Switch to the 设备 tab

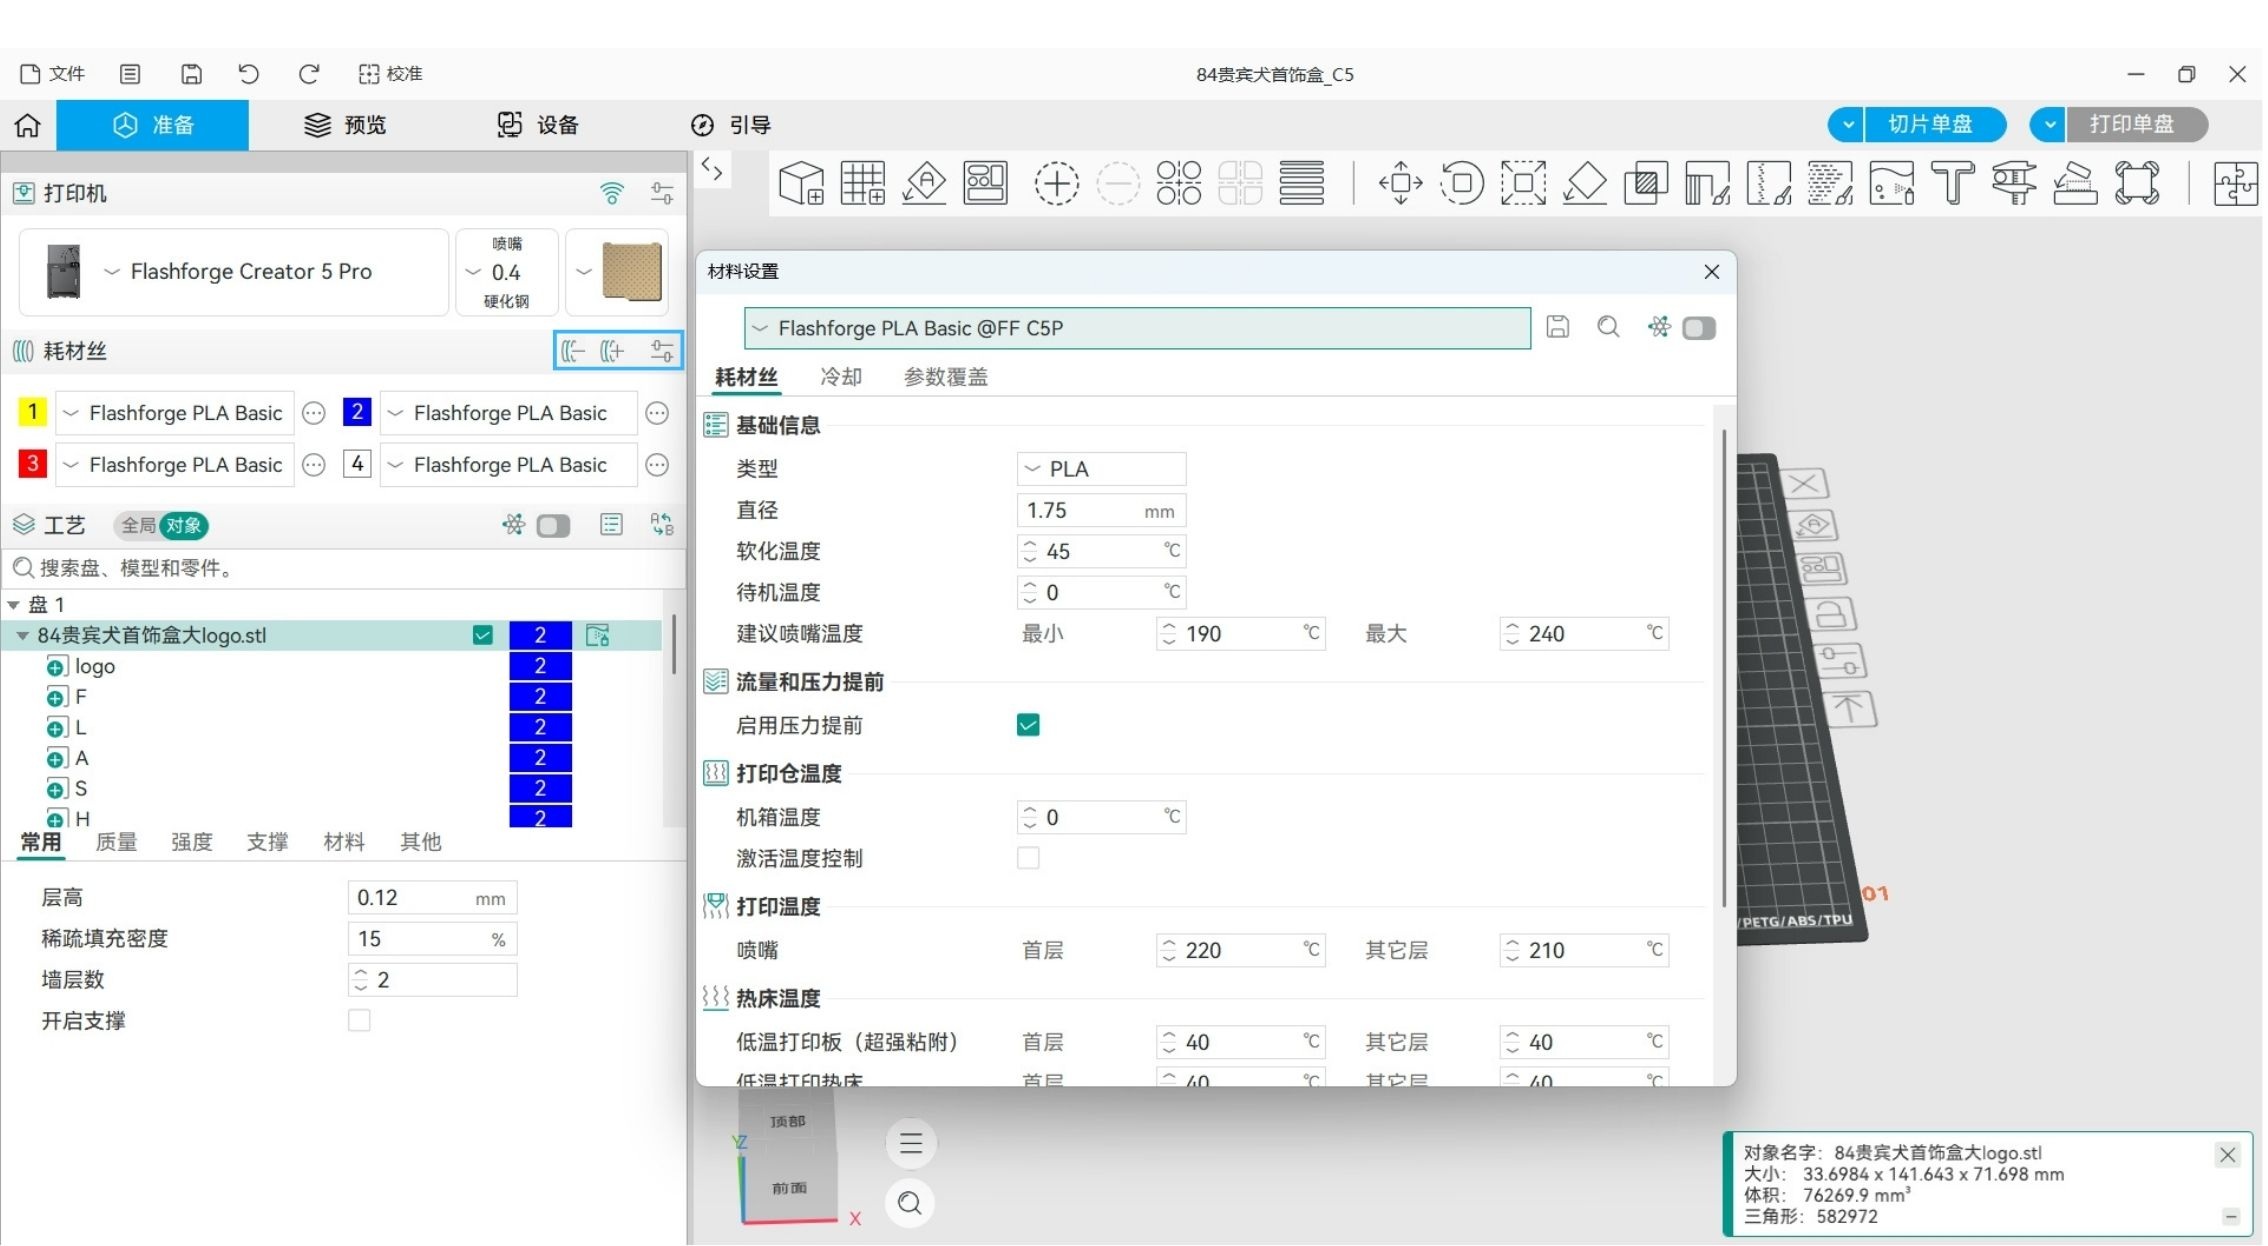click(x=538, y=125)
